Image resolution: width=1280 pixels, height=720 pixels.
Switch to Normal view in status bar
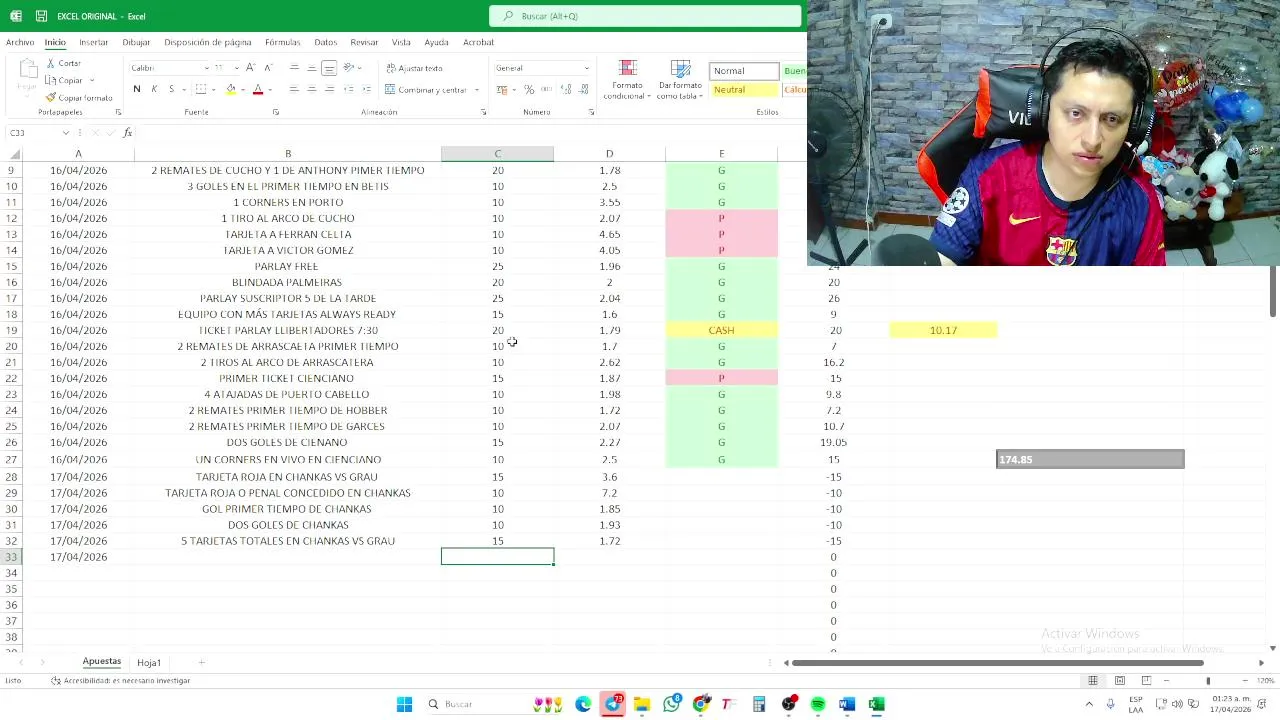[1093, 681]
